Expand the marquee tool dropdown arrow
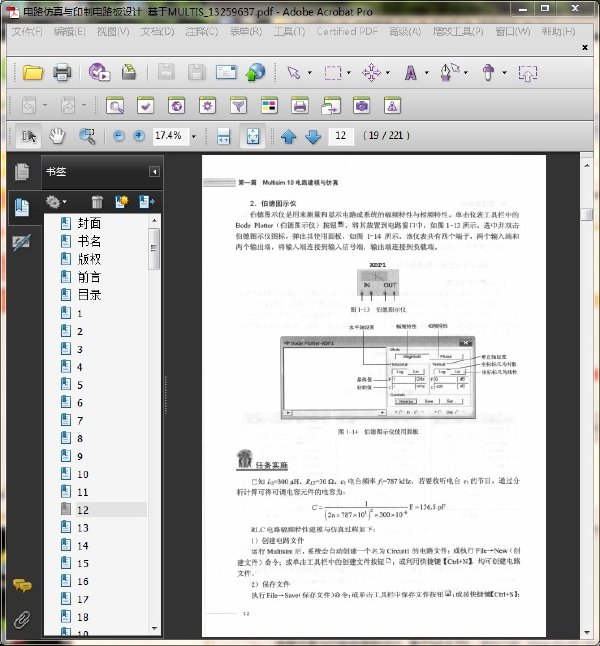 (349, 73)
